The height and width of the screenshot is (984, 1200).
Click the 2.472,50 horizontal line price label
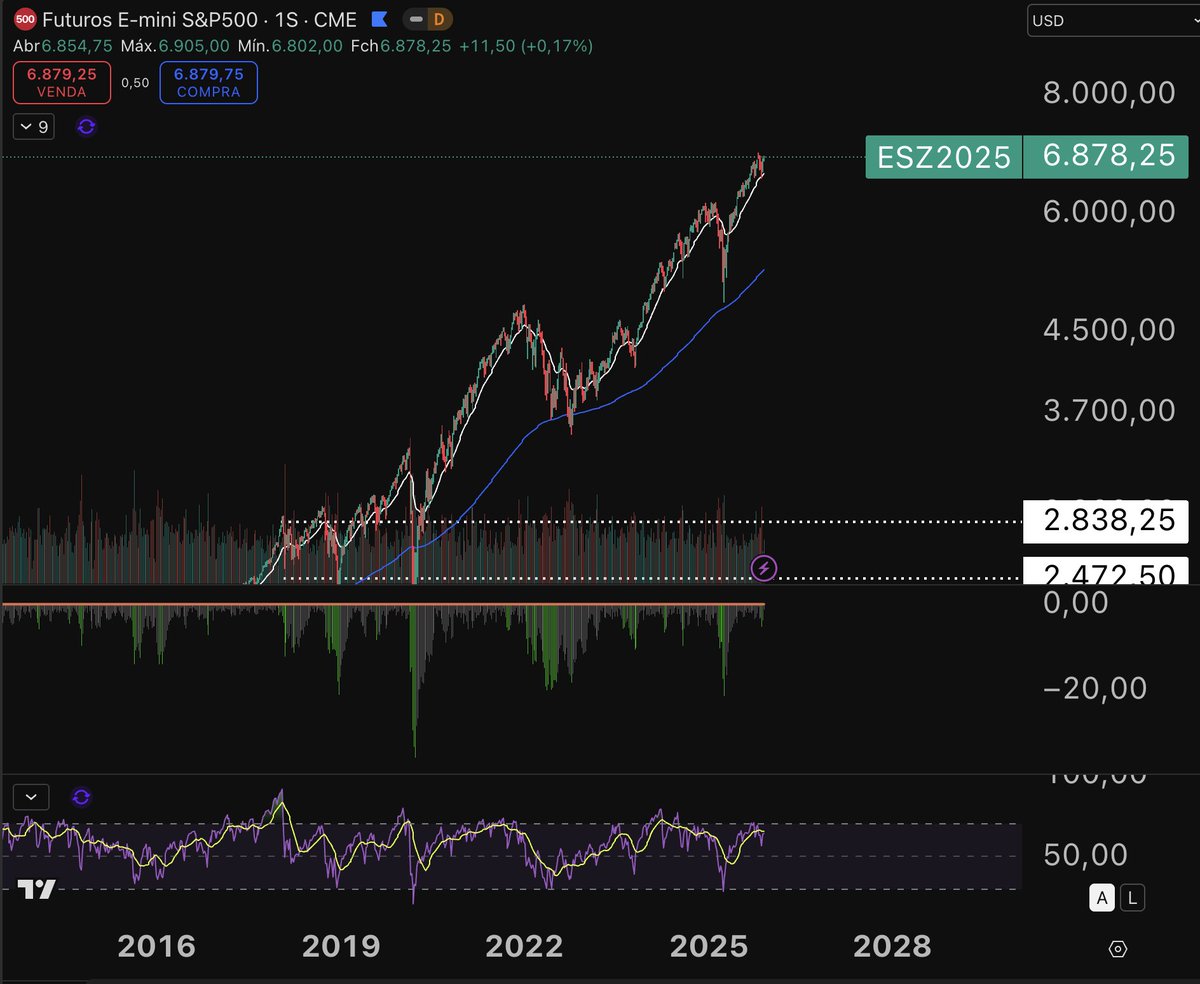coord(1107,572)
